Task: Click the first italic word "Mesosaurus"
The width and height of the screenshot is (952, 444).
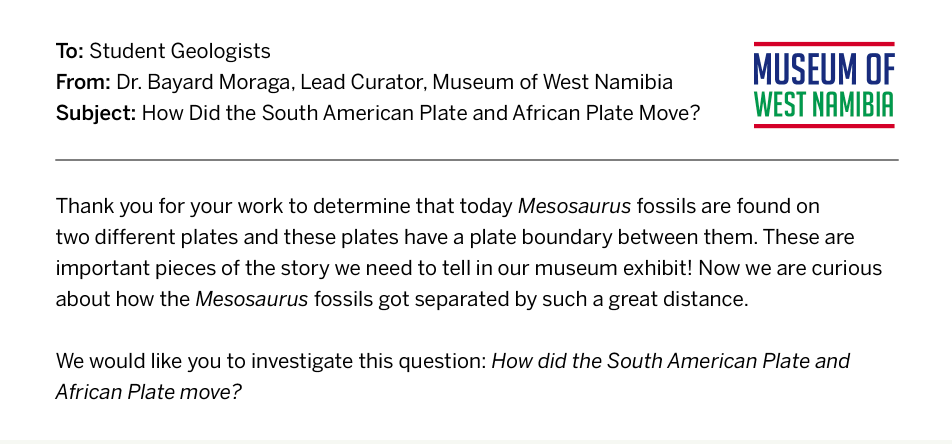Action: point(574,207)
